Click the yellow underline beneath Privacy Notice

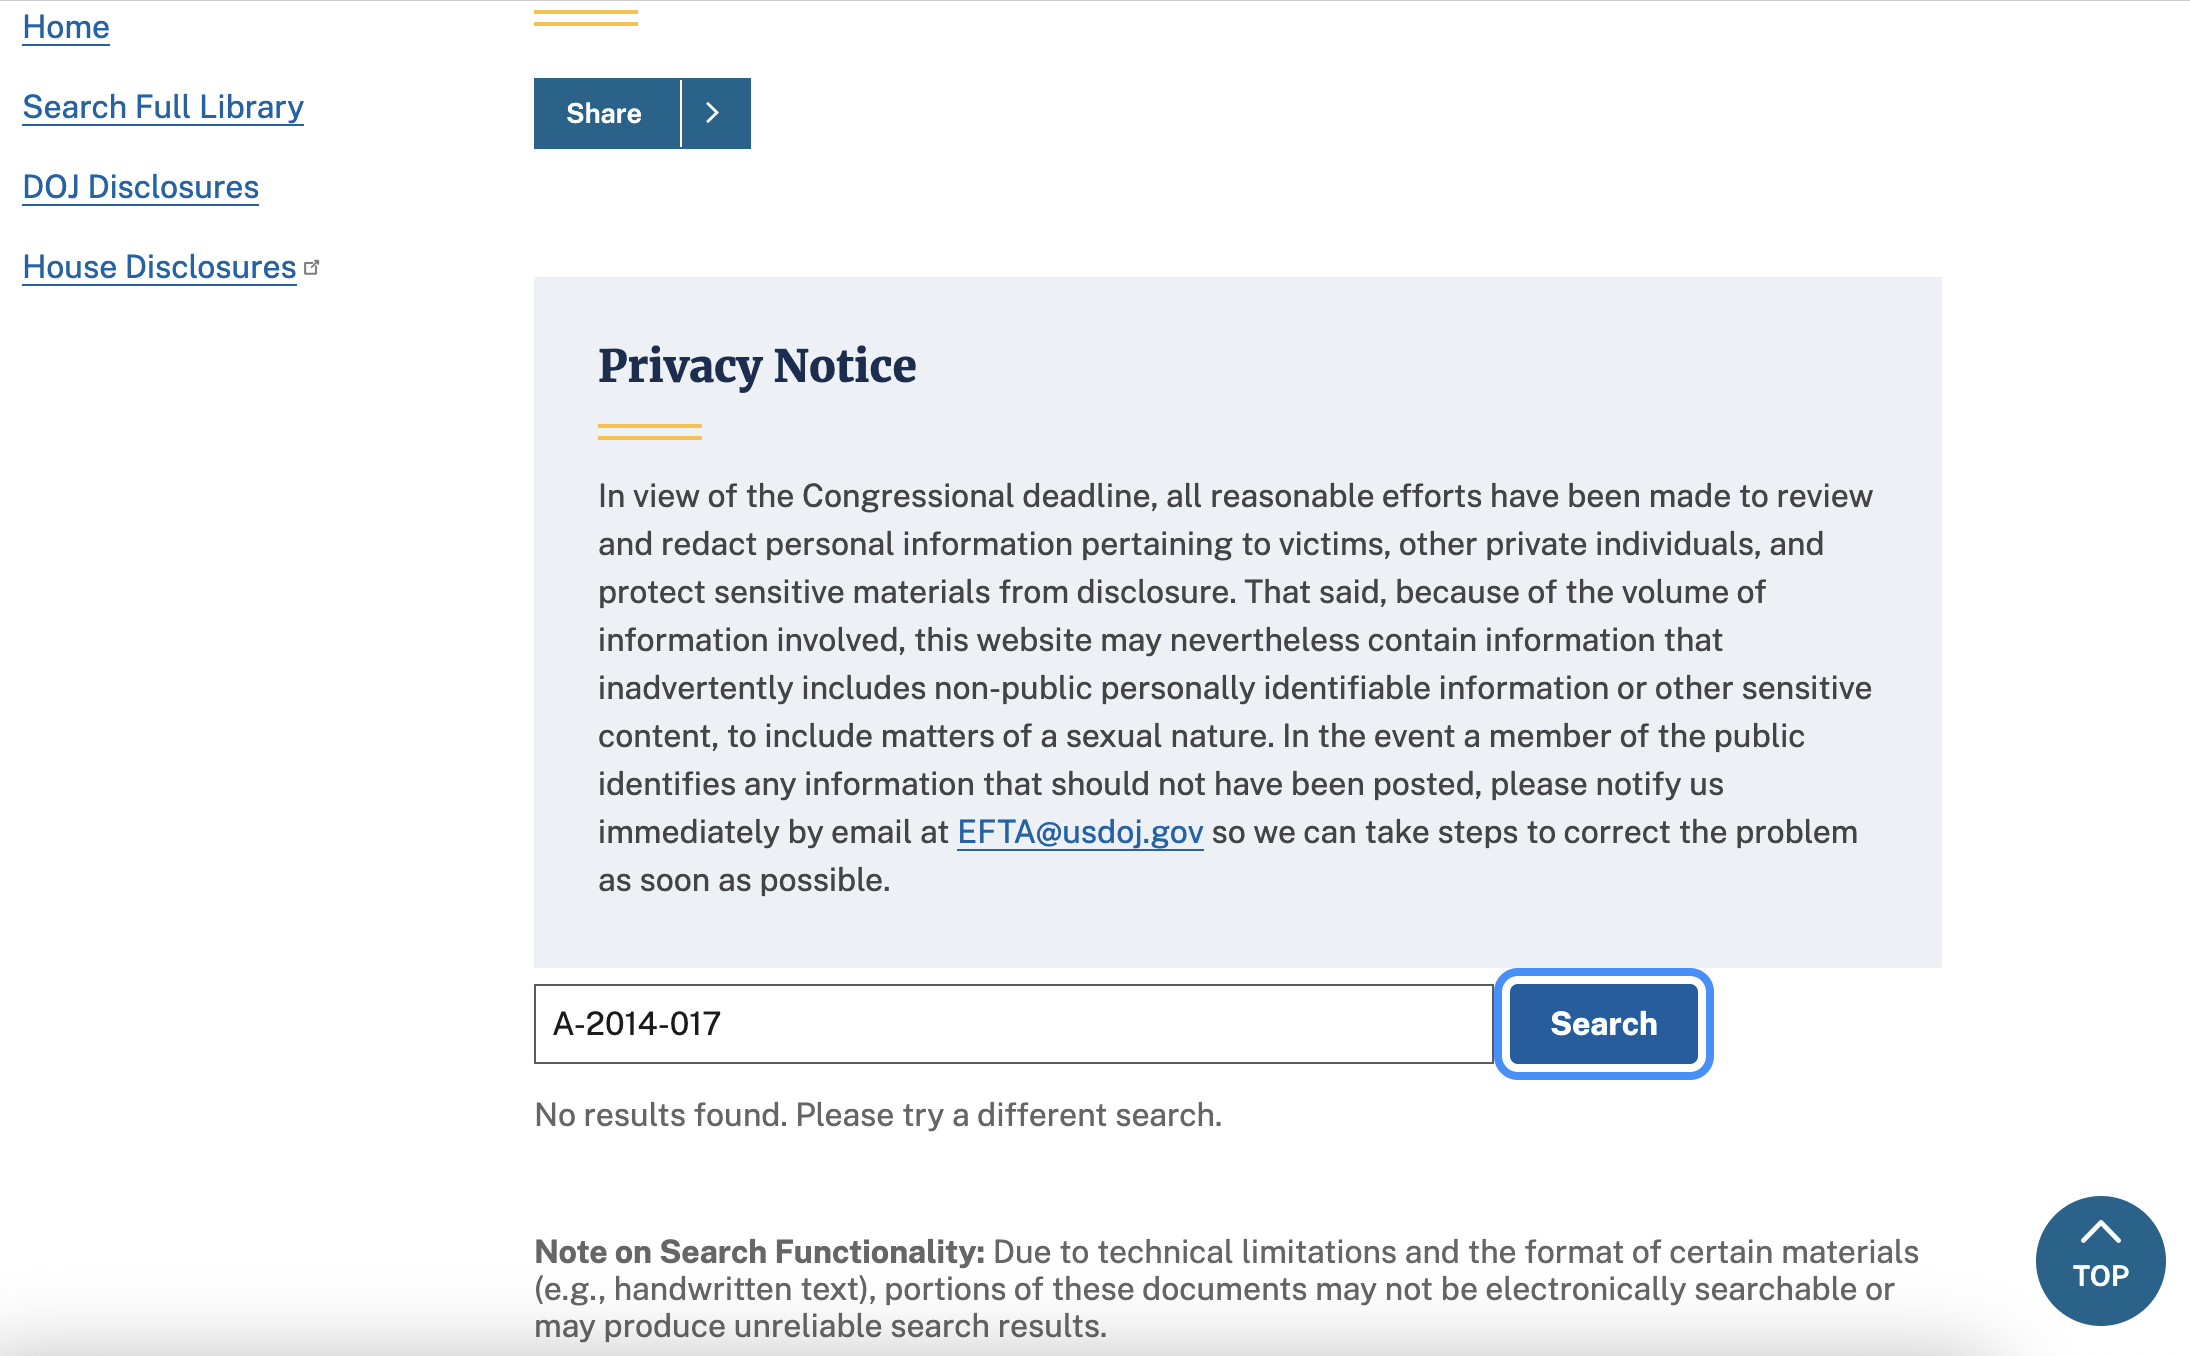point(650,432)
